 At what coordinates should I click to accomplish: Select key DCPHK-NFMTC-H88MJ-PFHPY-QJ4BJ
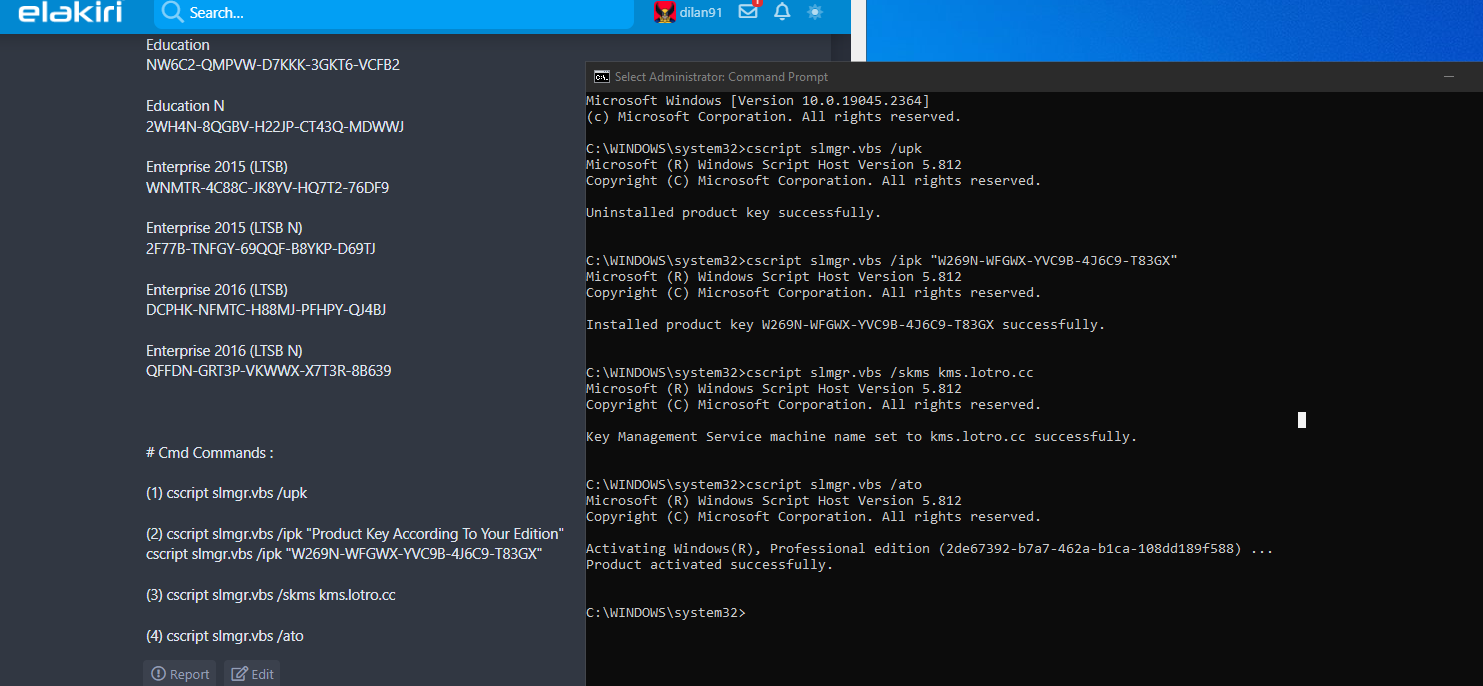266,310
